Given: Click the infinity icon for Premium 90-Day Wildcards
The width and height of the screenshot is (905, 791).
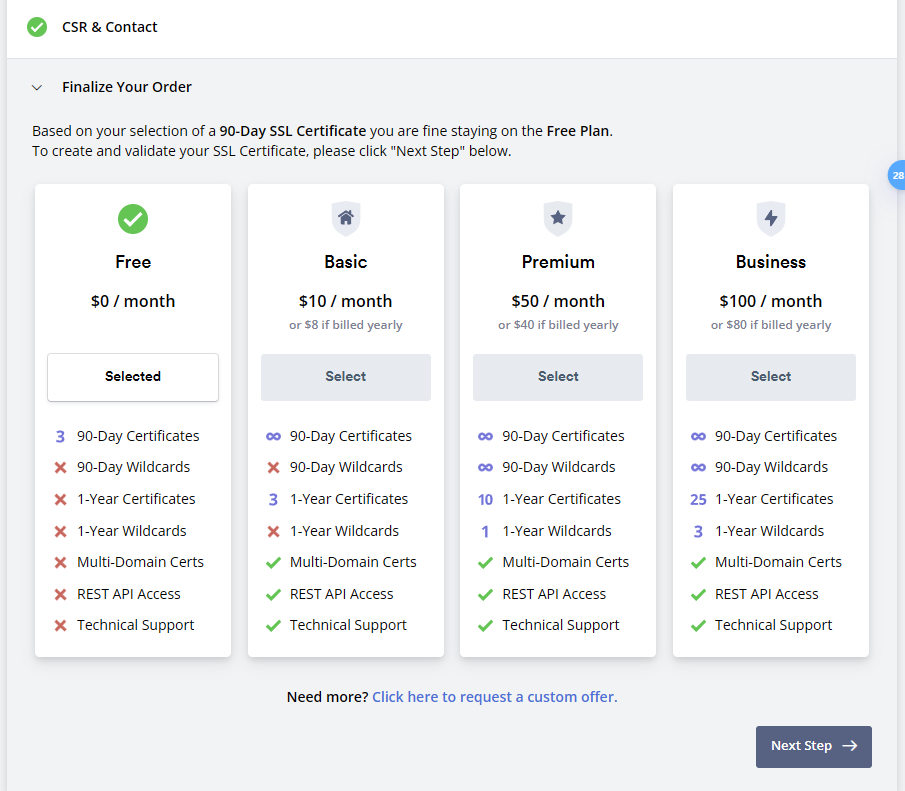Looking at the screenshot, I should coord(486,468).
